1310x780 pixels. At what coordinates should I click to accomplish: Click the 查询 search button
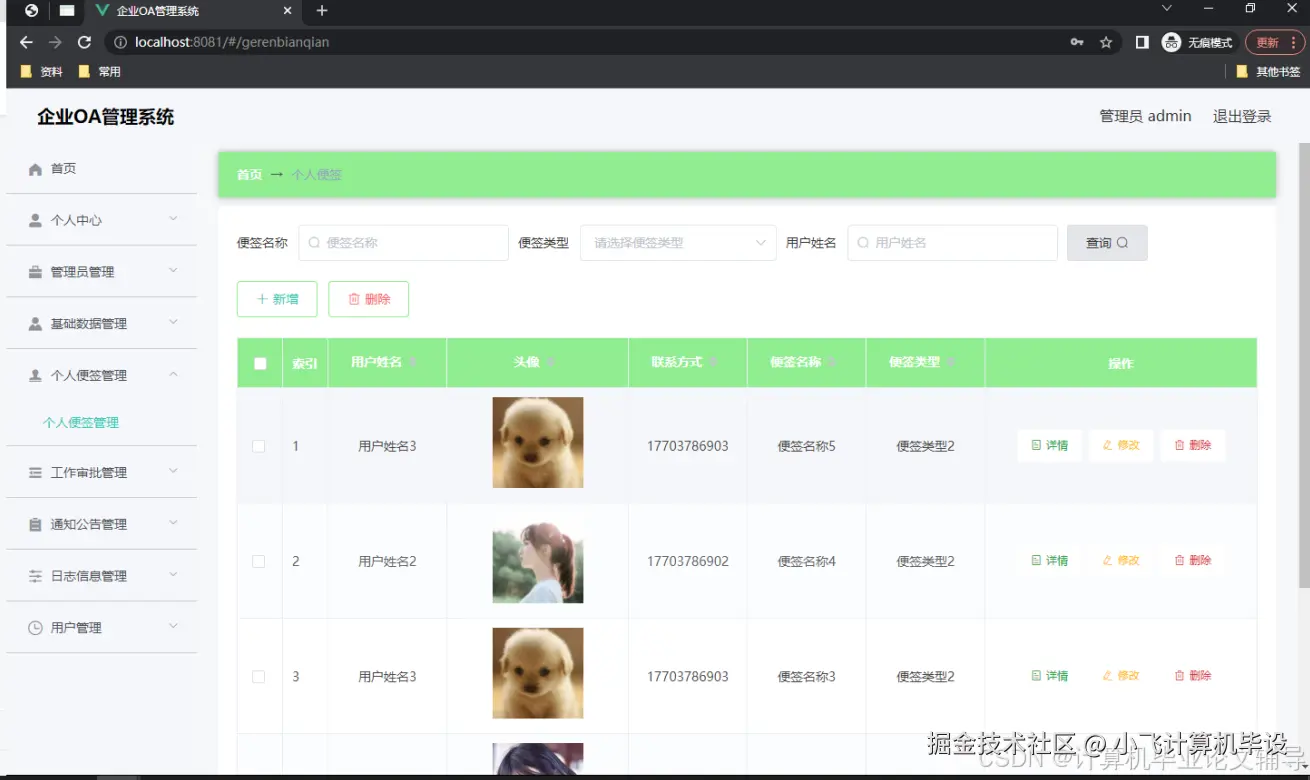tap(1107, 243)
